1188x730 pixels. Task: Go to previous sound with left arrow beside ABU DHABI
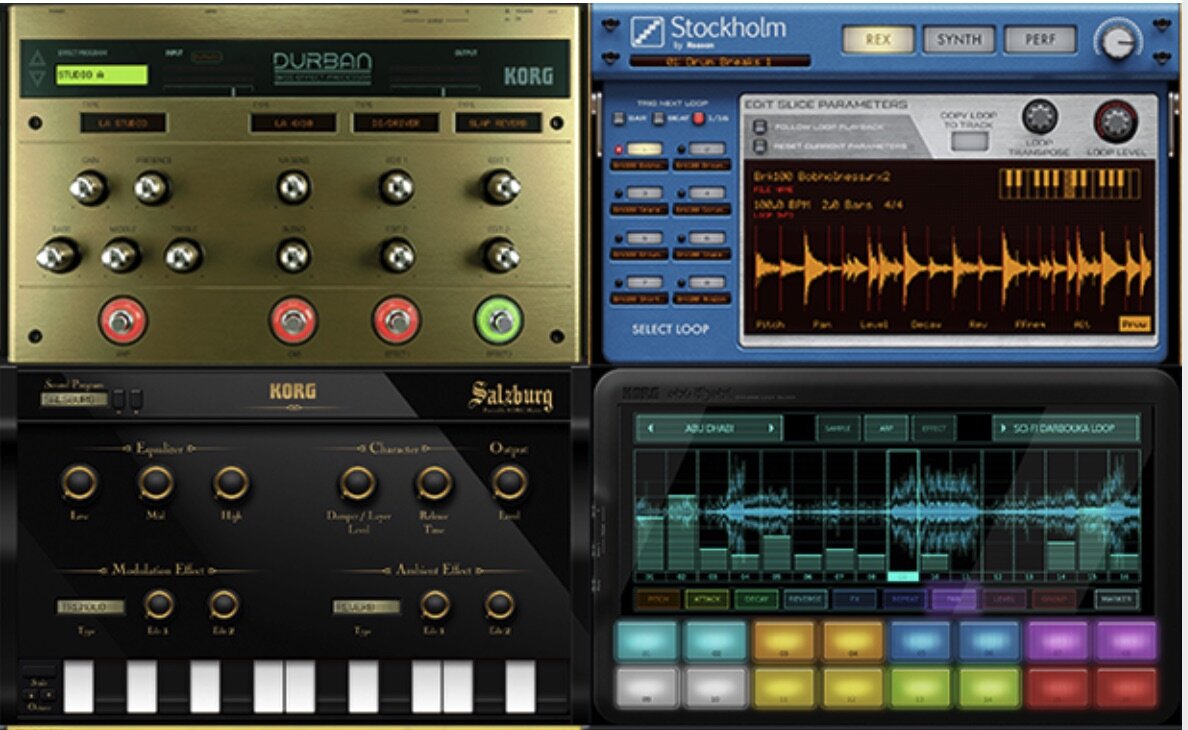coord(650,428)
